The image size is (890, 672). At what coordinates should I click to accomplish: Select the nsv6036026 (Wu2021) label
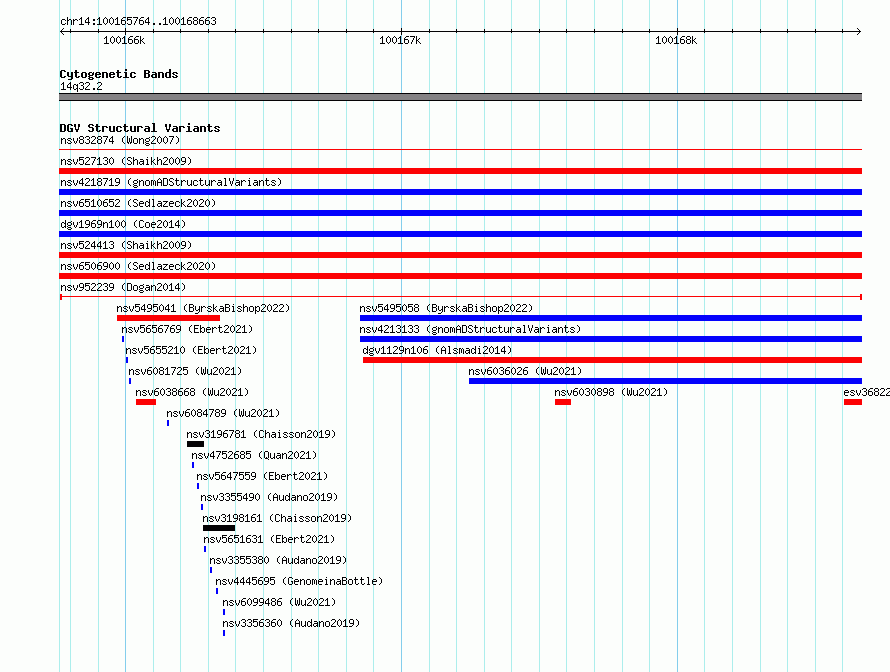[x=525, y=371]
